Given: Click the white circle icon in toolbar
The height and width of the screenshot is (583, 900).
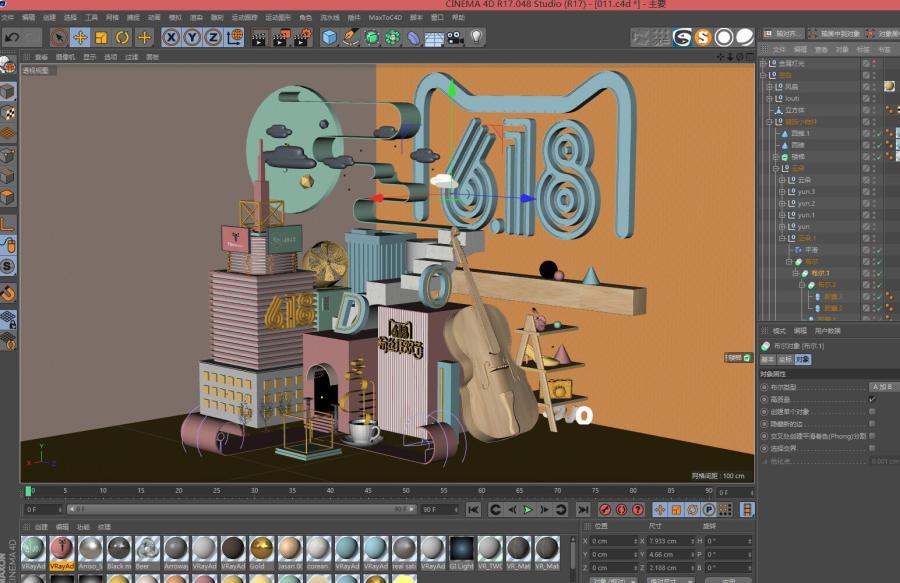Looking at the screenshot, I should [x=724, y=38].
